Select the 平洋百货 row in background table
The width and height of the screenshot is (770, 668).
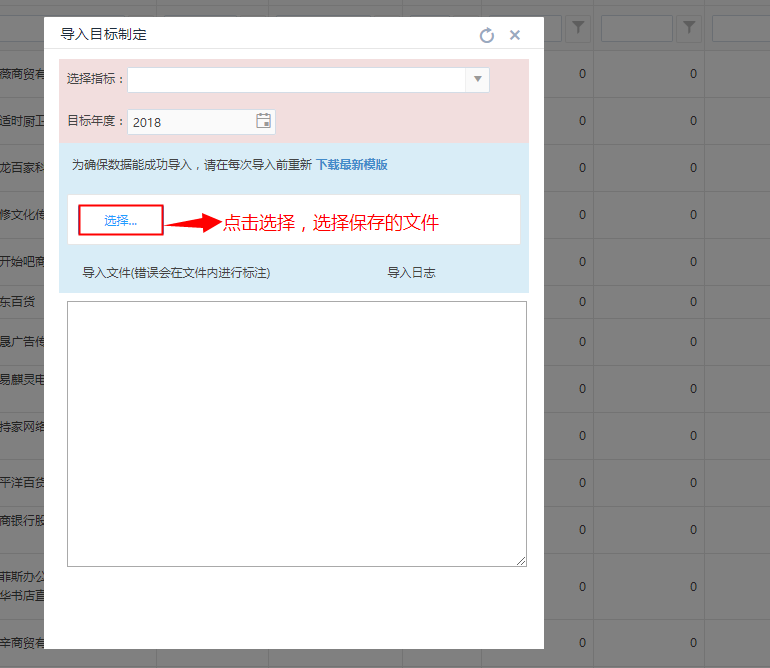tap(22, 482)
